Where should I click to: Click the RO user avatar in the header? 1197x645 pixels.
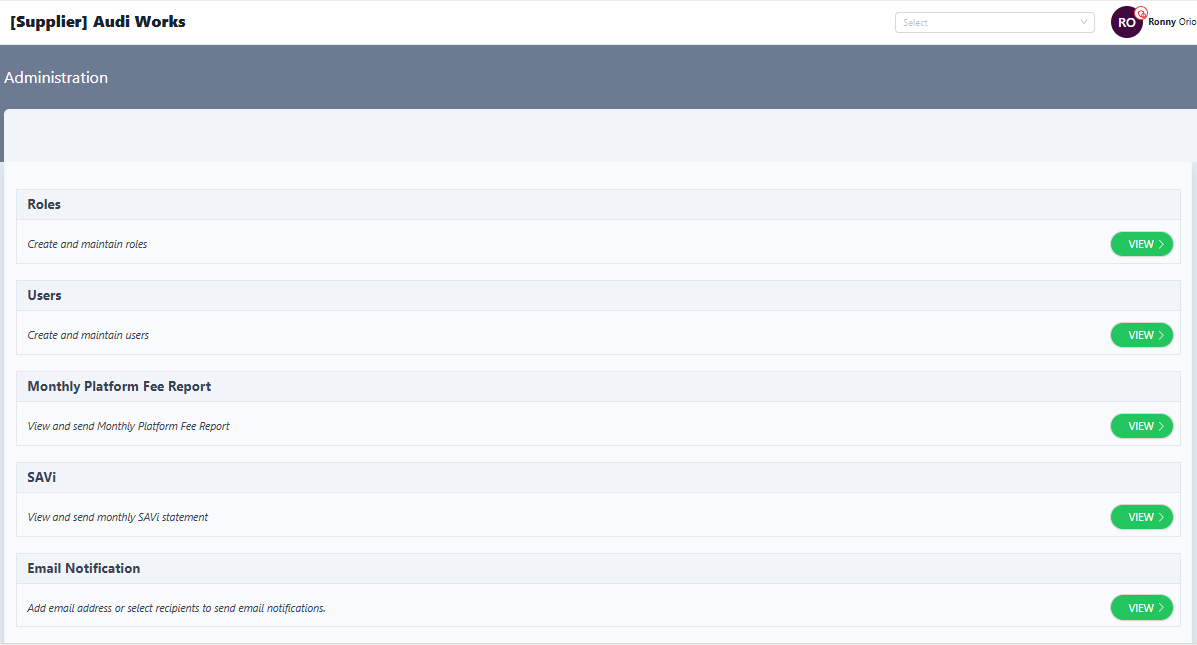[1127, 21]
